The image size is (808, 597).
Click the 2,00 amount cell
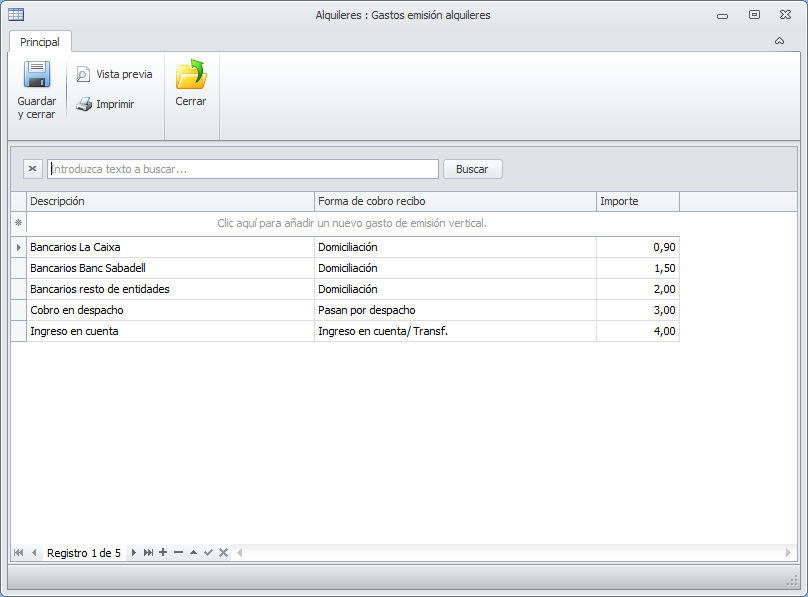coord(638,289)
